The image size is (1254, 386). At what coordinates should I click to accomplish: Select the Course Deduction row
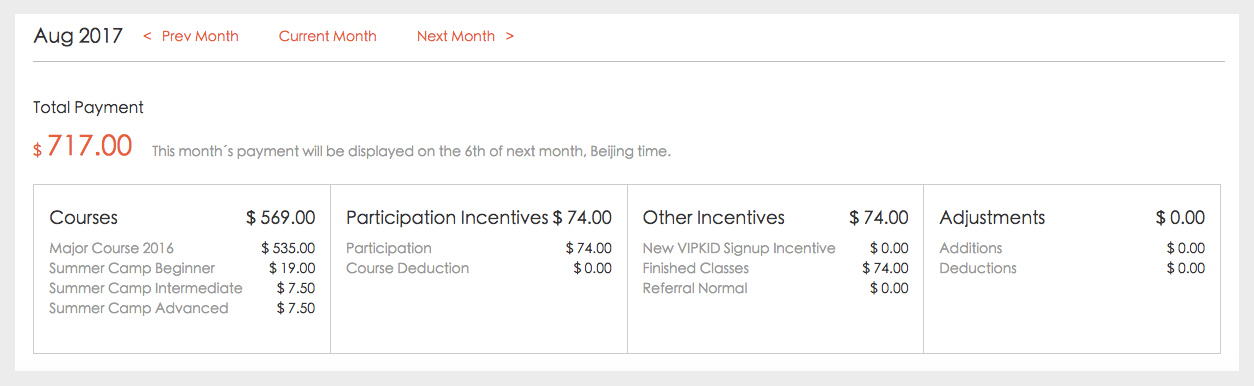pyautogui.click(x=479, y=268)
